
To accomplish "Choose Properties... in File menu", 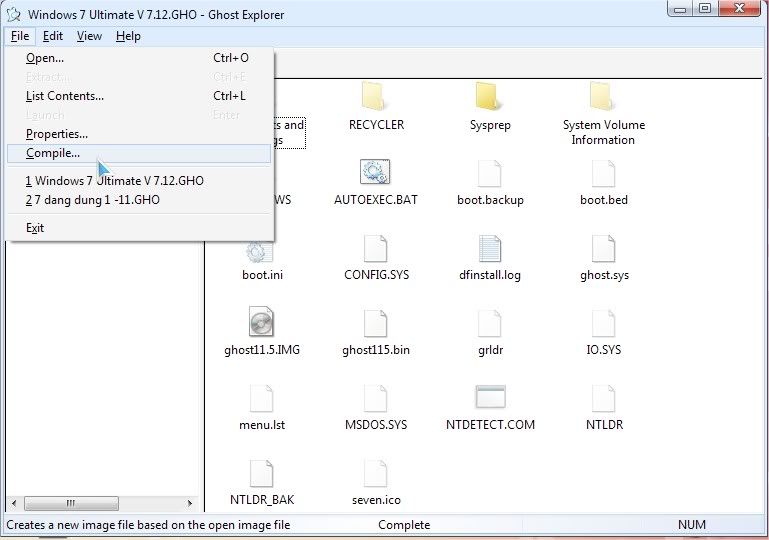I will pyautogui.click(x=139, y=134).
